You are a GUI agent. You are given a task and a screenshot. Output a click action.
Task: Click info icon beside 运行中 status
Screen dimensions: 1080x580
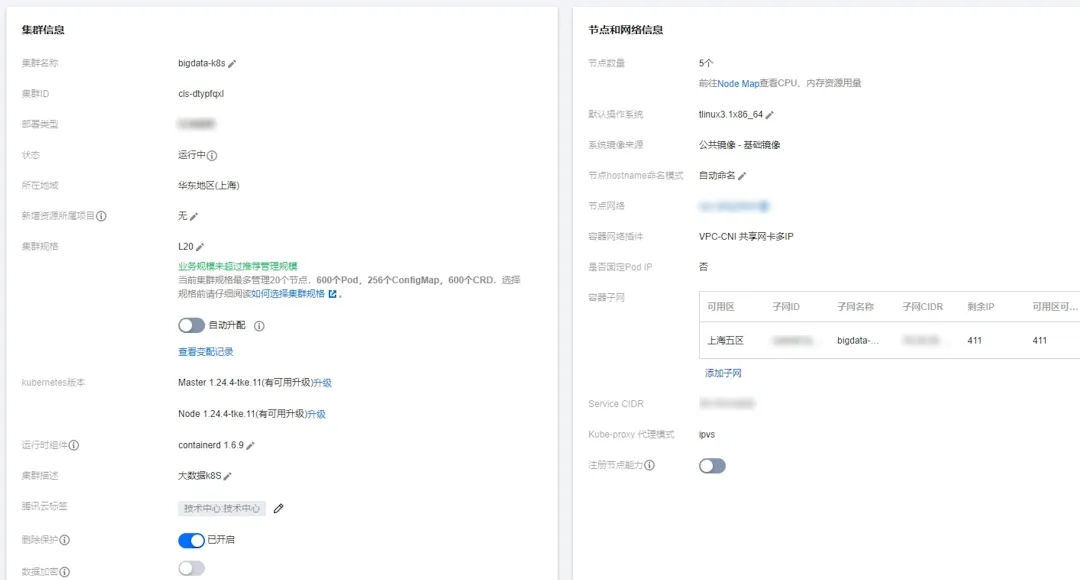tap(212, 156)
